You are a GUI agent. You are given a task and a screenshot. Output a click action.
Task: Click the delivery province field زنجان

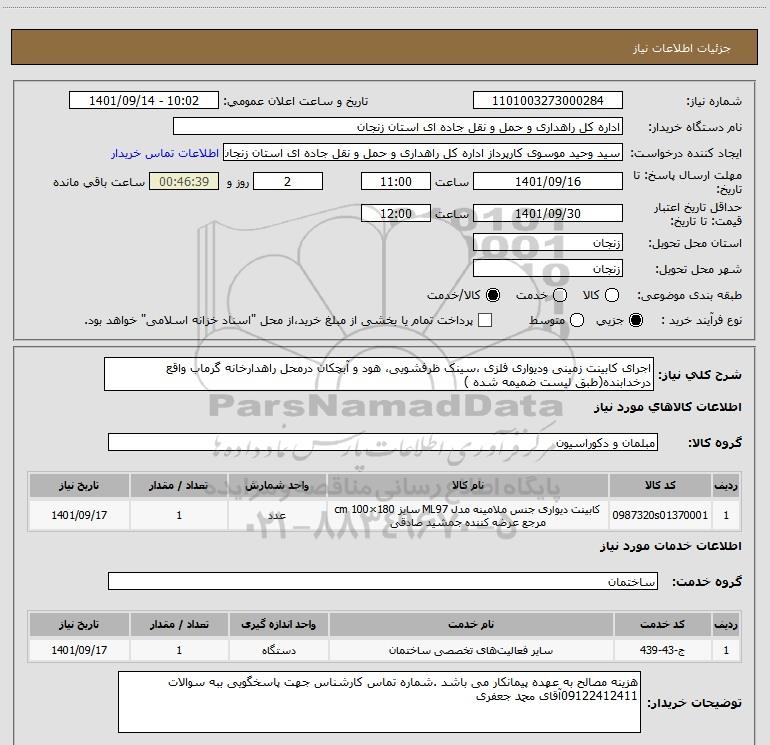pyautogui.click(x=548, y=243)
